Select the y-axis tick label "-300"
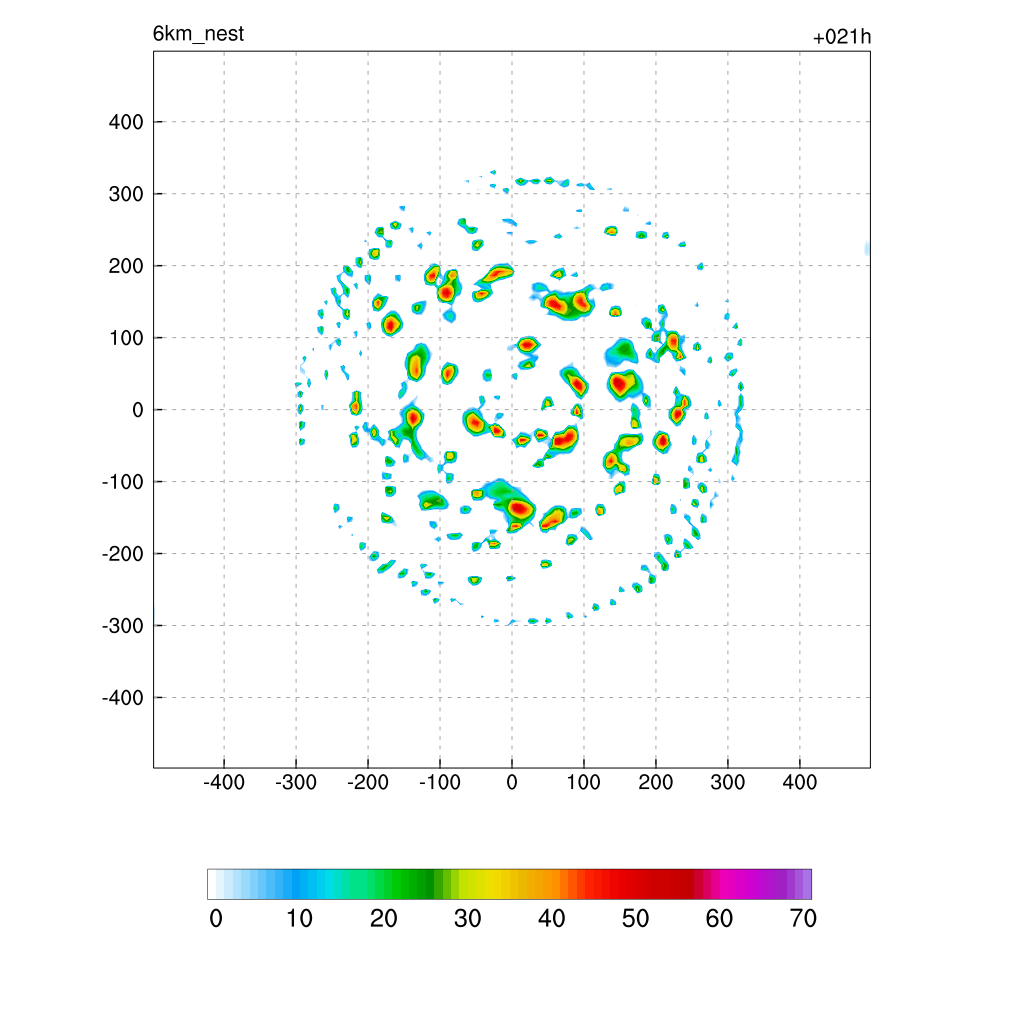 click(x=123, y=626)
